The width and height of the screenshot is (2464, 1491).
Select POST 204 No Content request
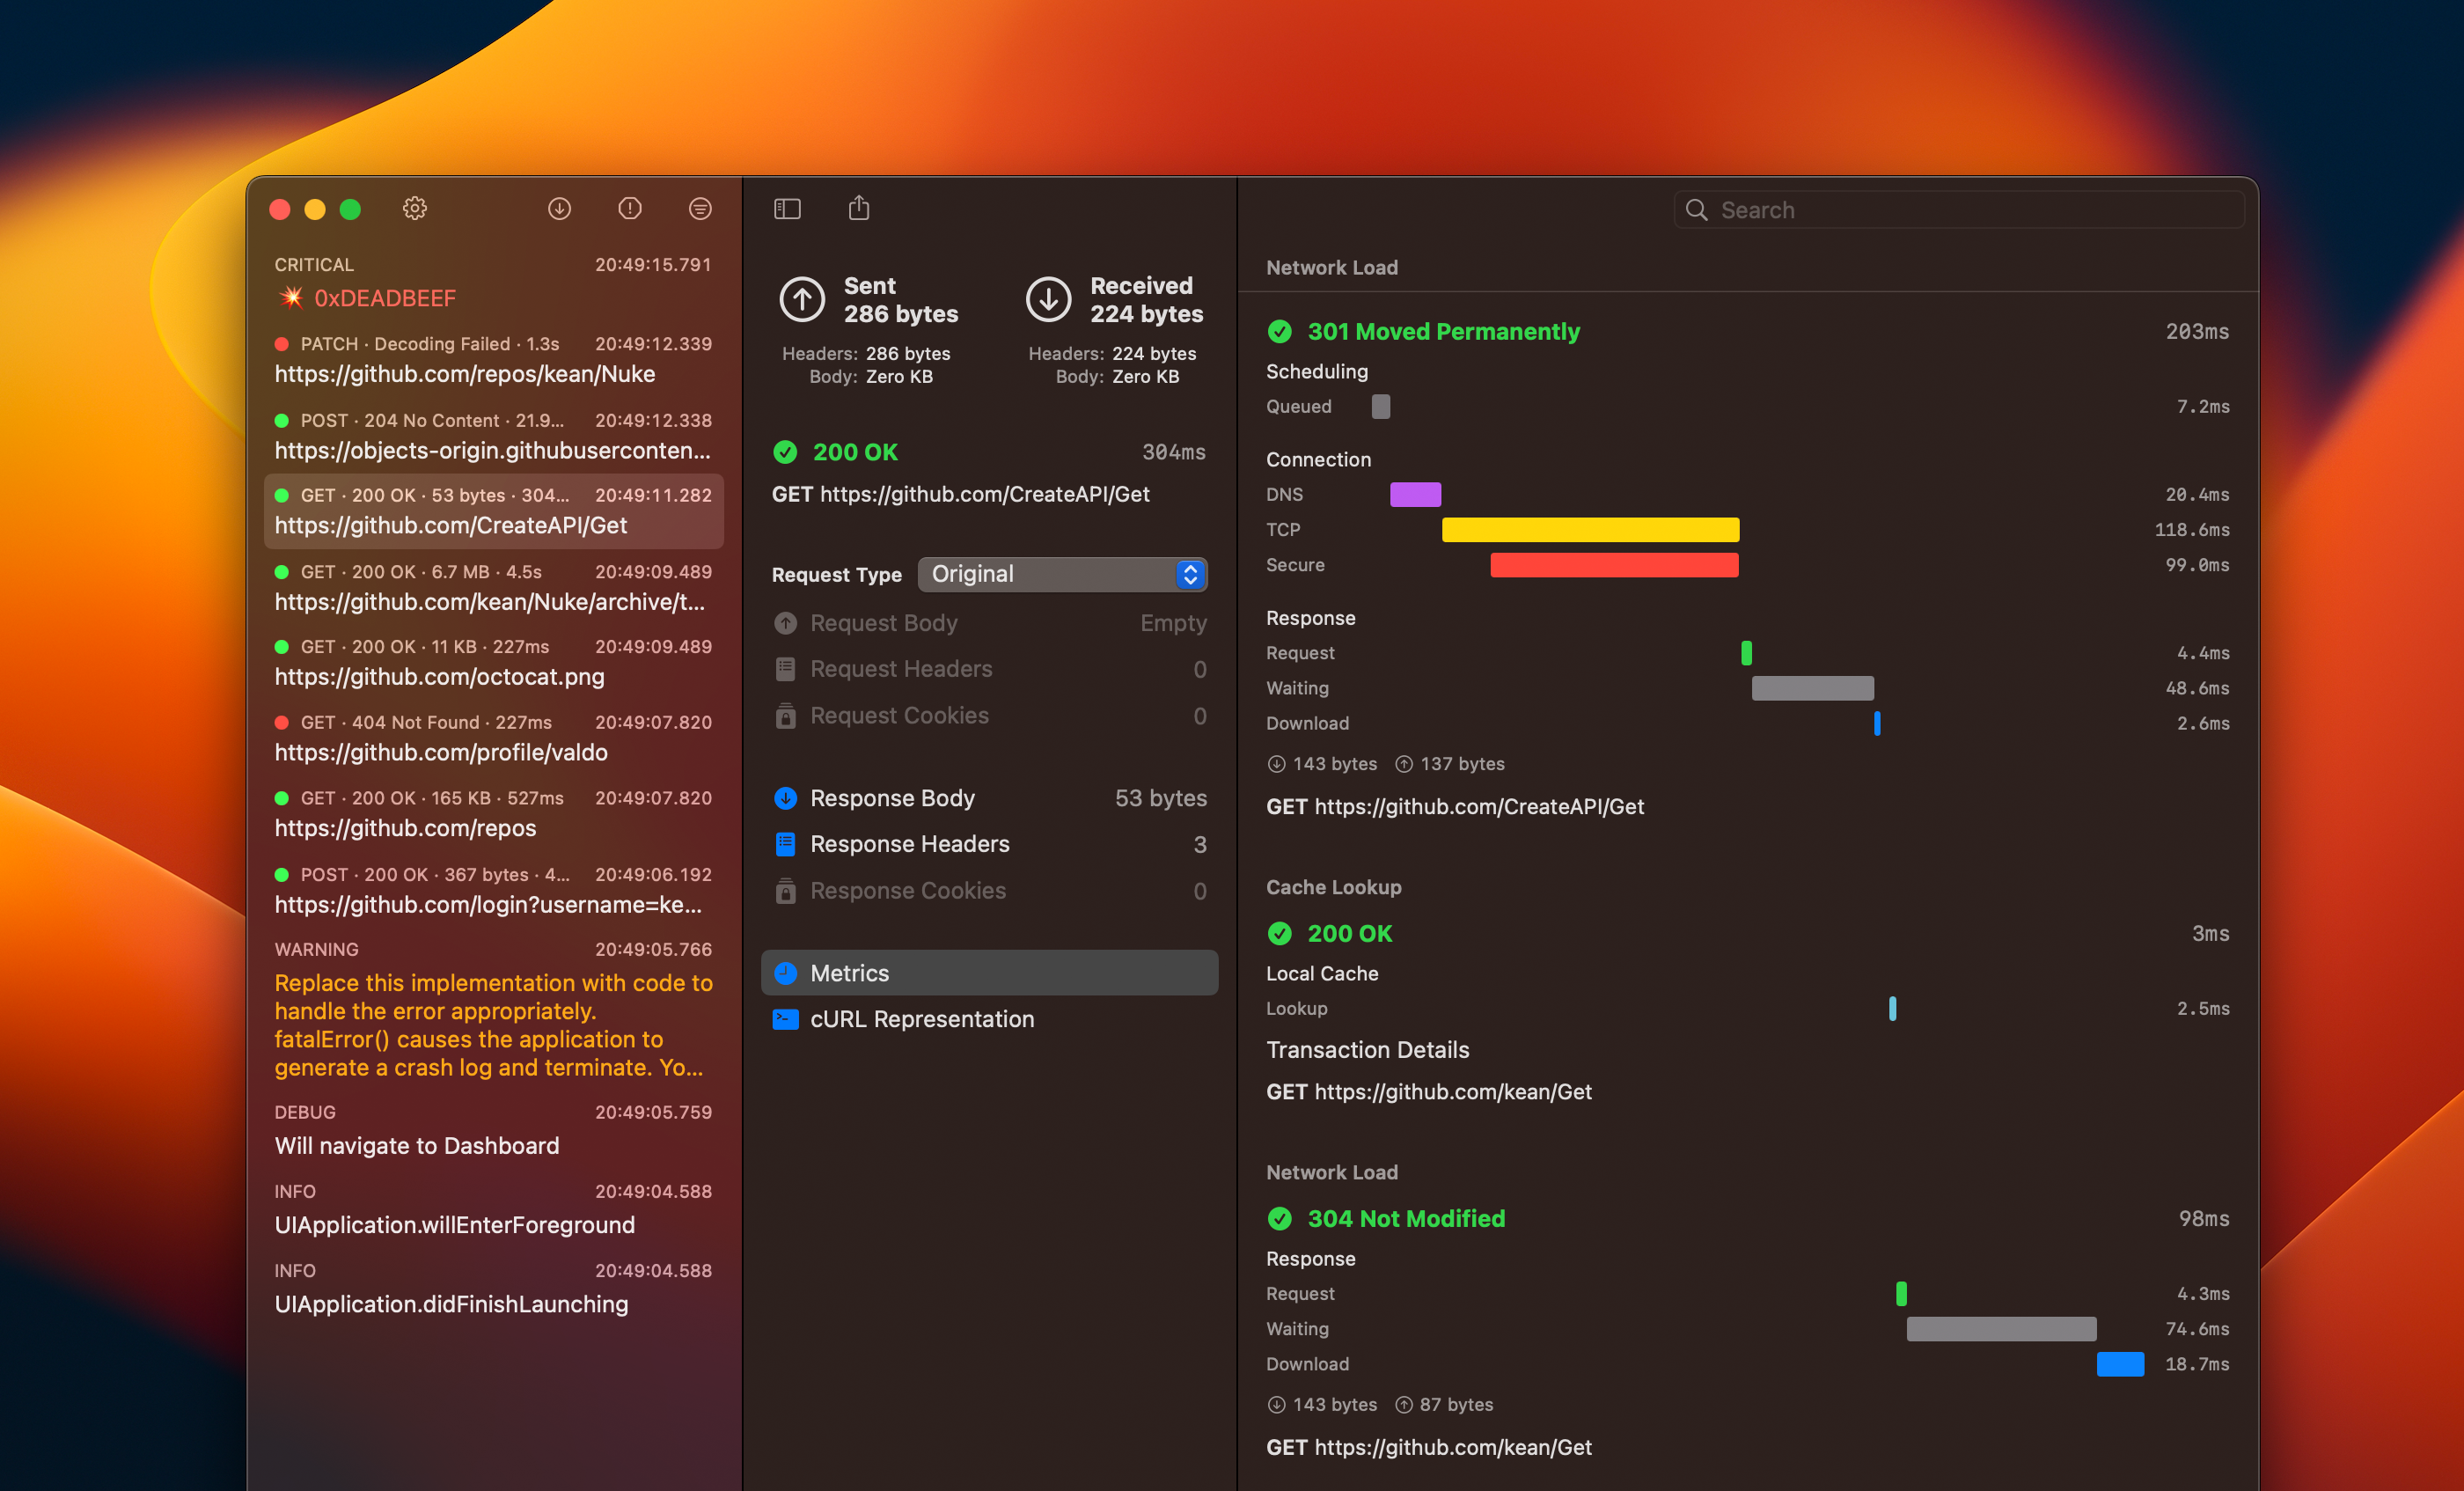coord(494,436)
